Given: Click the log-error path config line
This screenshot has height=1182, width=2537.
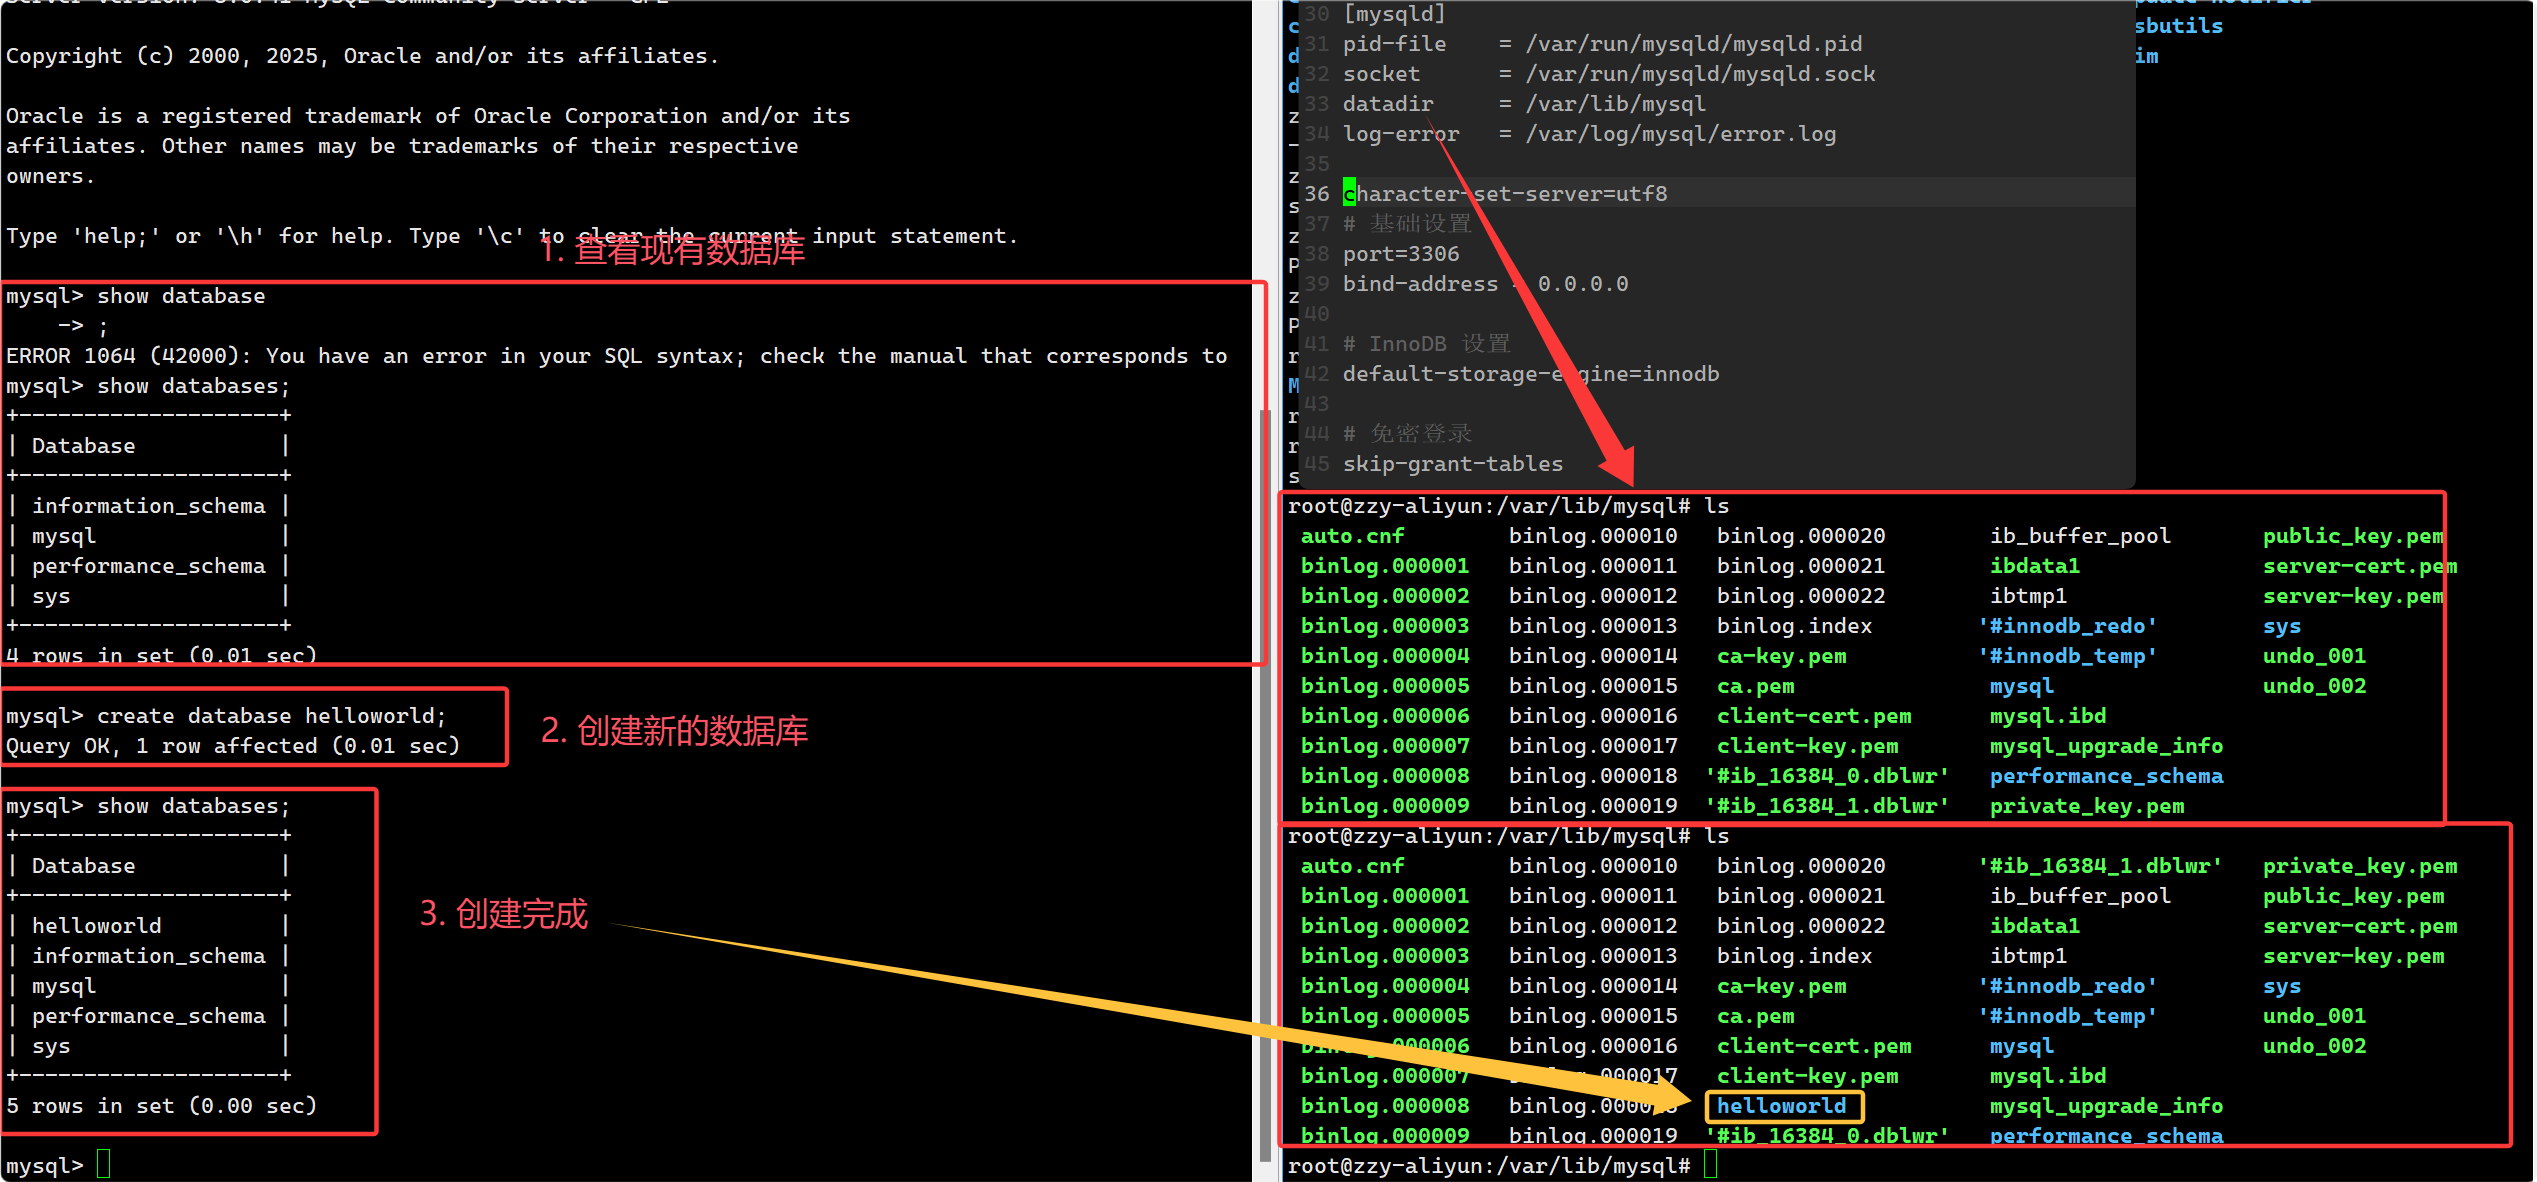Looking at the screenshot, I should [x=1588, y=134].
